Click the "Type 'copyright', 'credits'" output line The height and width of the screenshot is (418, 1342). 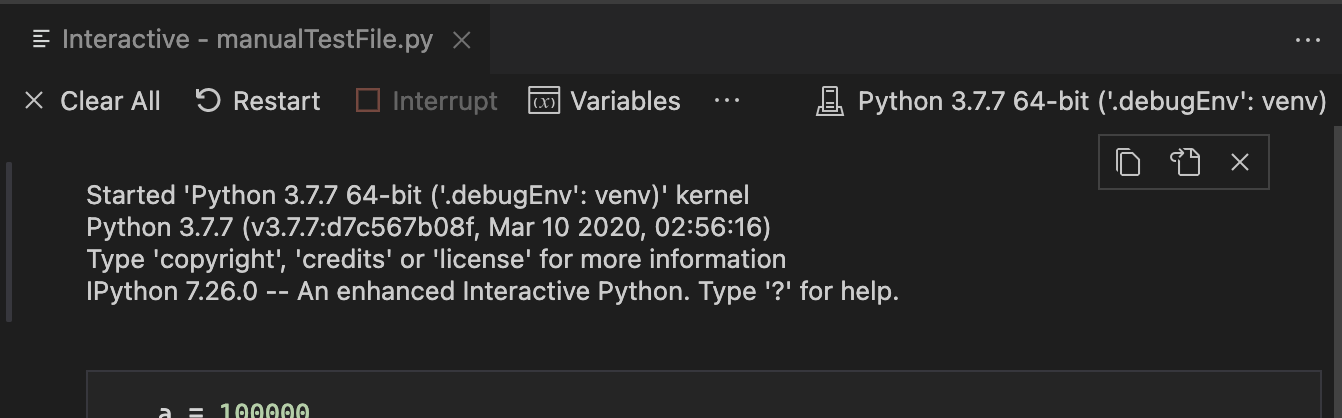pyautogui.click(x=435, y=260)
